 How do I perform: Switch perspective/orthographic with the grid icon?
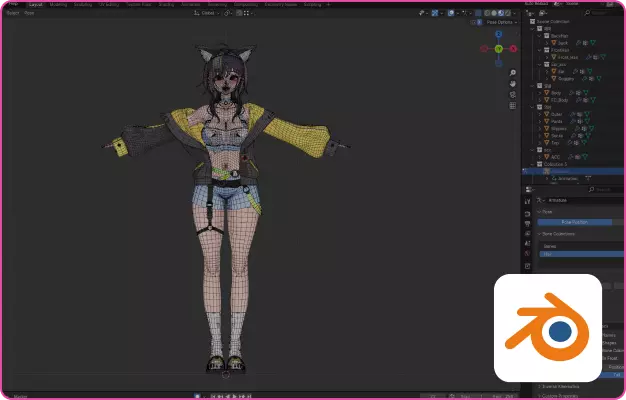click(x=513, y=105)
